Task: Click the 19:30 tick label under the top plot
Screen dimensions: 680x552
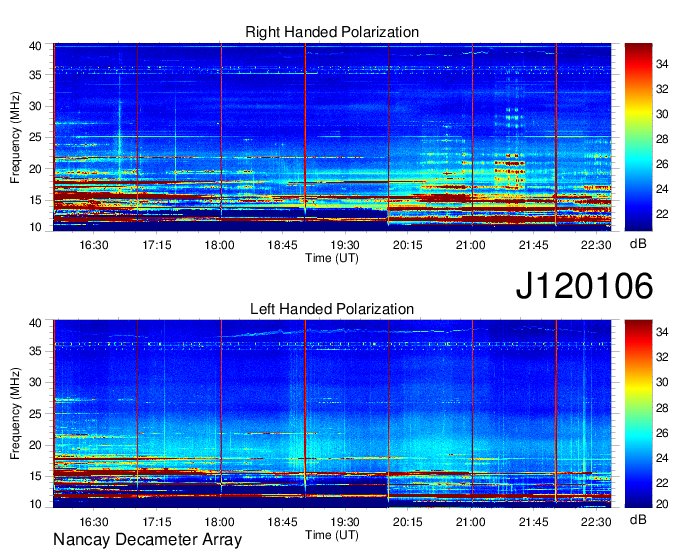Action: coord(345,245)
